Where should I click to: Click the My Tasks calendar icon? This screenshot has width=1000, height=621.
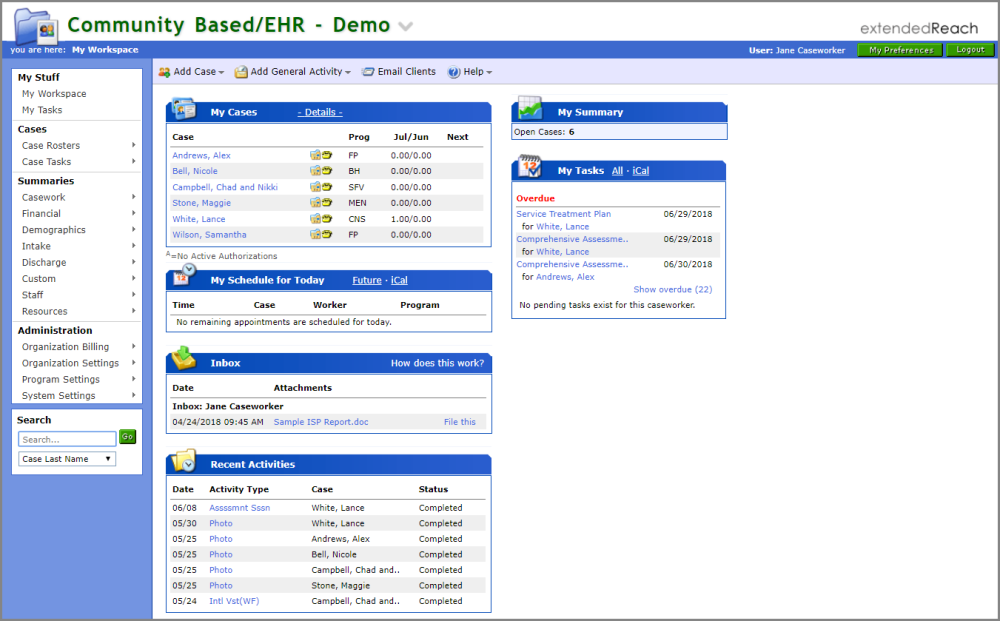(529, 166)
